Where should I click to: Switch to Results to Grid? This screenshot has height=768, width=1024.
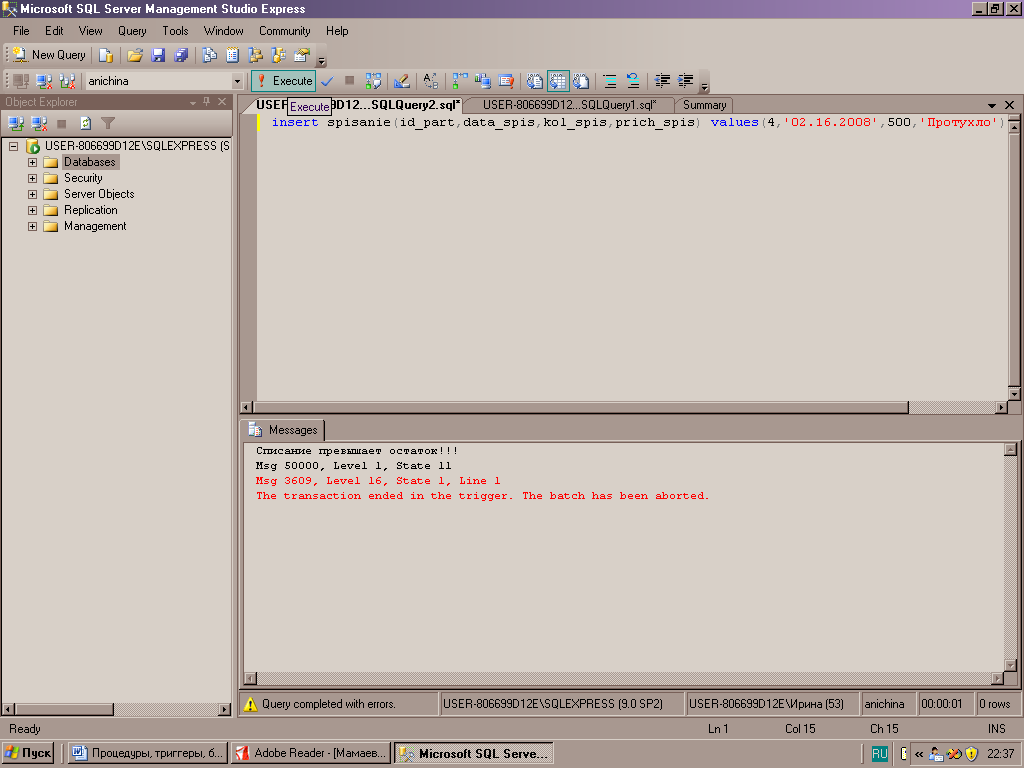[x=558, y=81]
